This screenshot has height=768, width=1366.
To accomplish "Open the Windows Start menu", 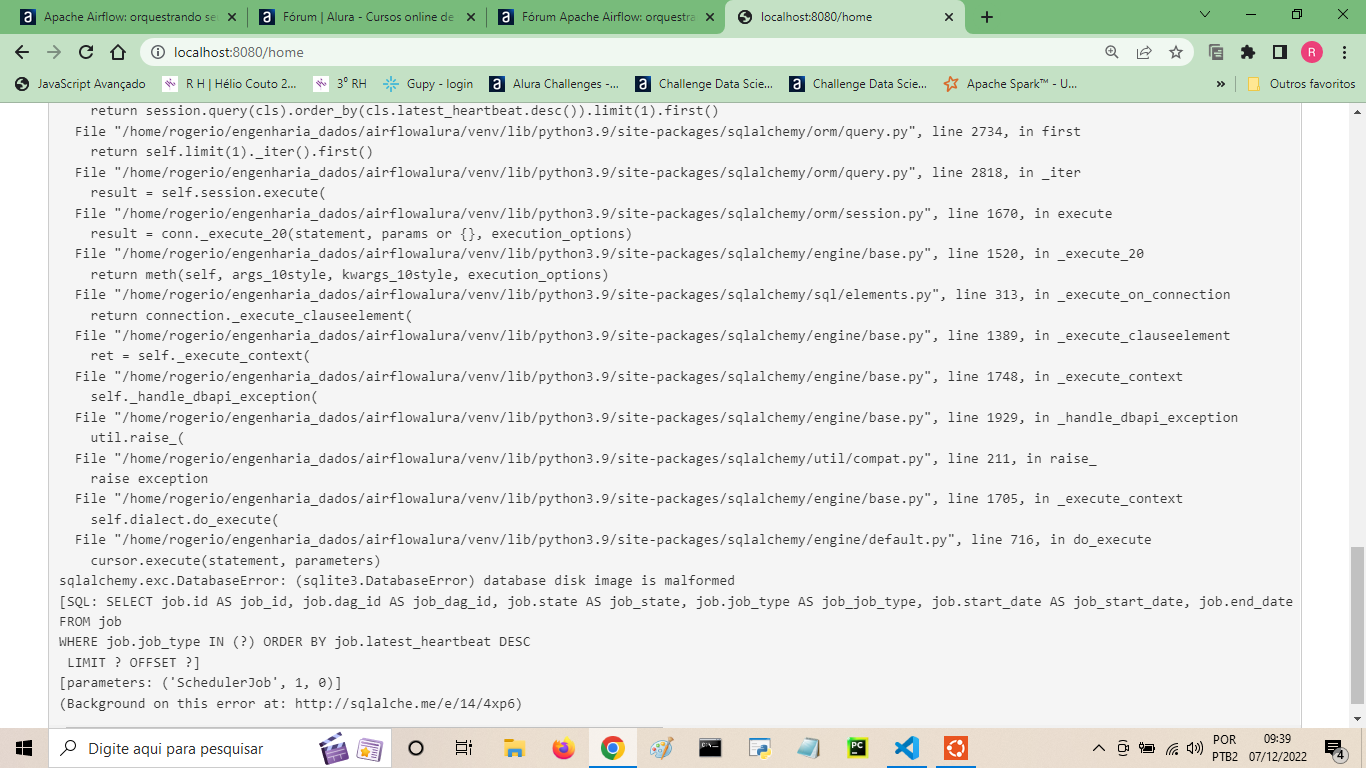I will pos(24,748).
